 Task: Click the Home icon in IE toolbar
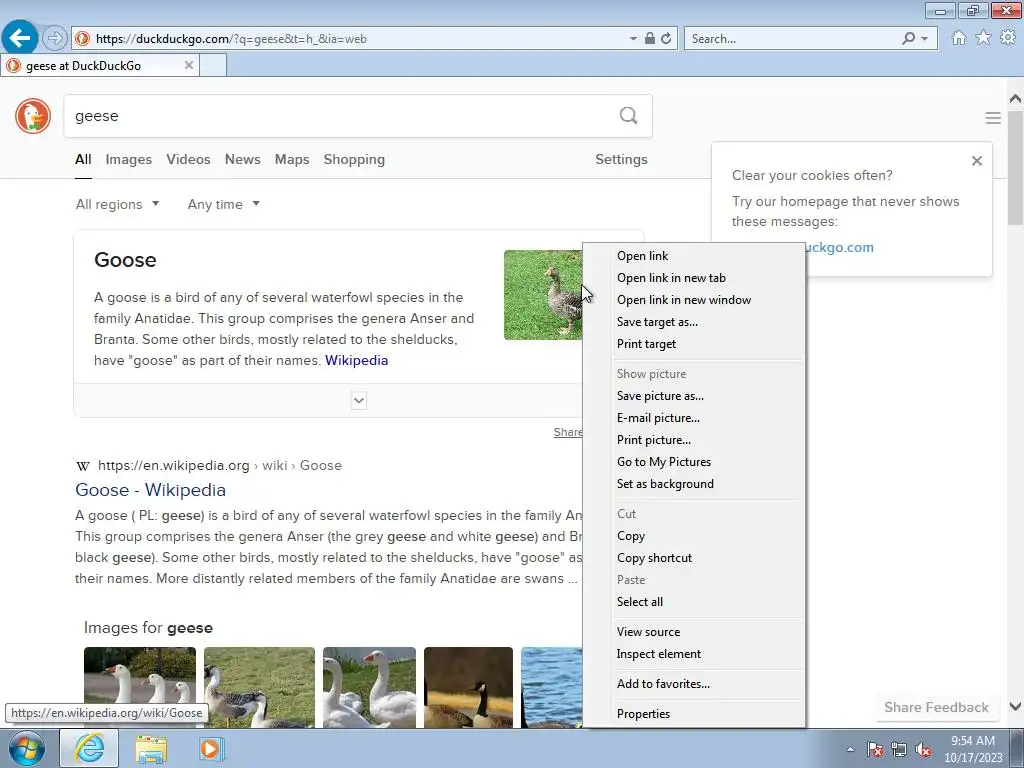959,38
